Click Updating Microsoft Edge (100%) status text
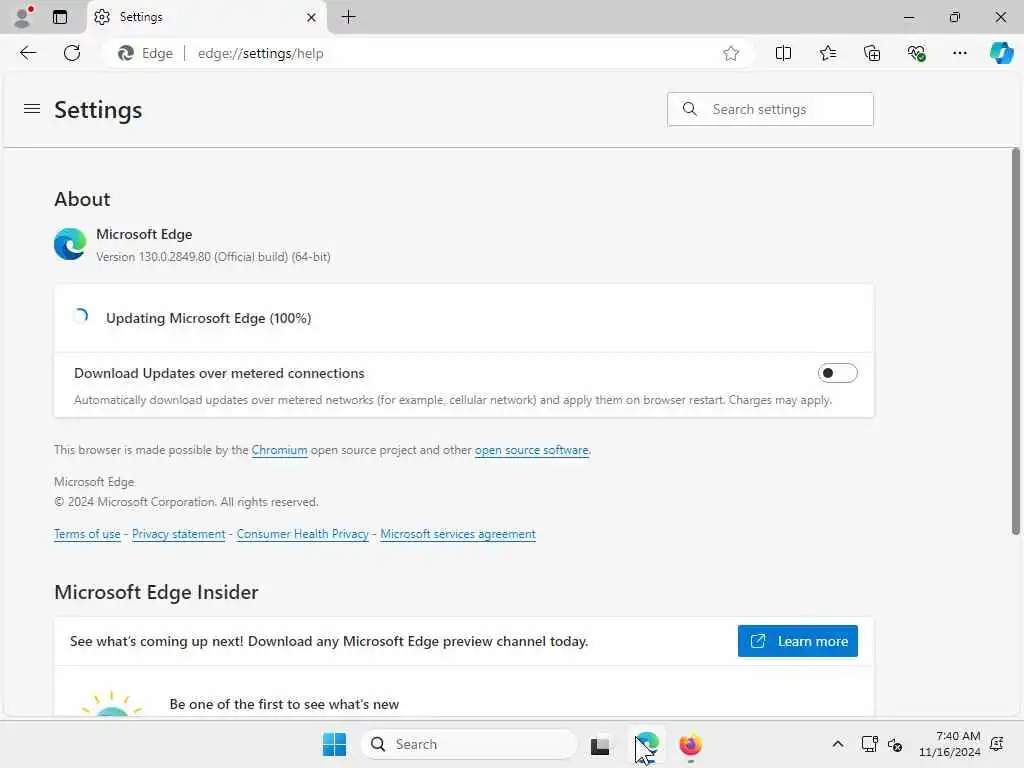This screenshot has height=768, width=1024. click(209, 318)
